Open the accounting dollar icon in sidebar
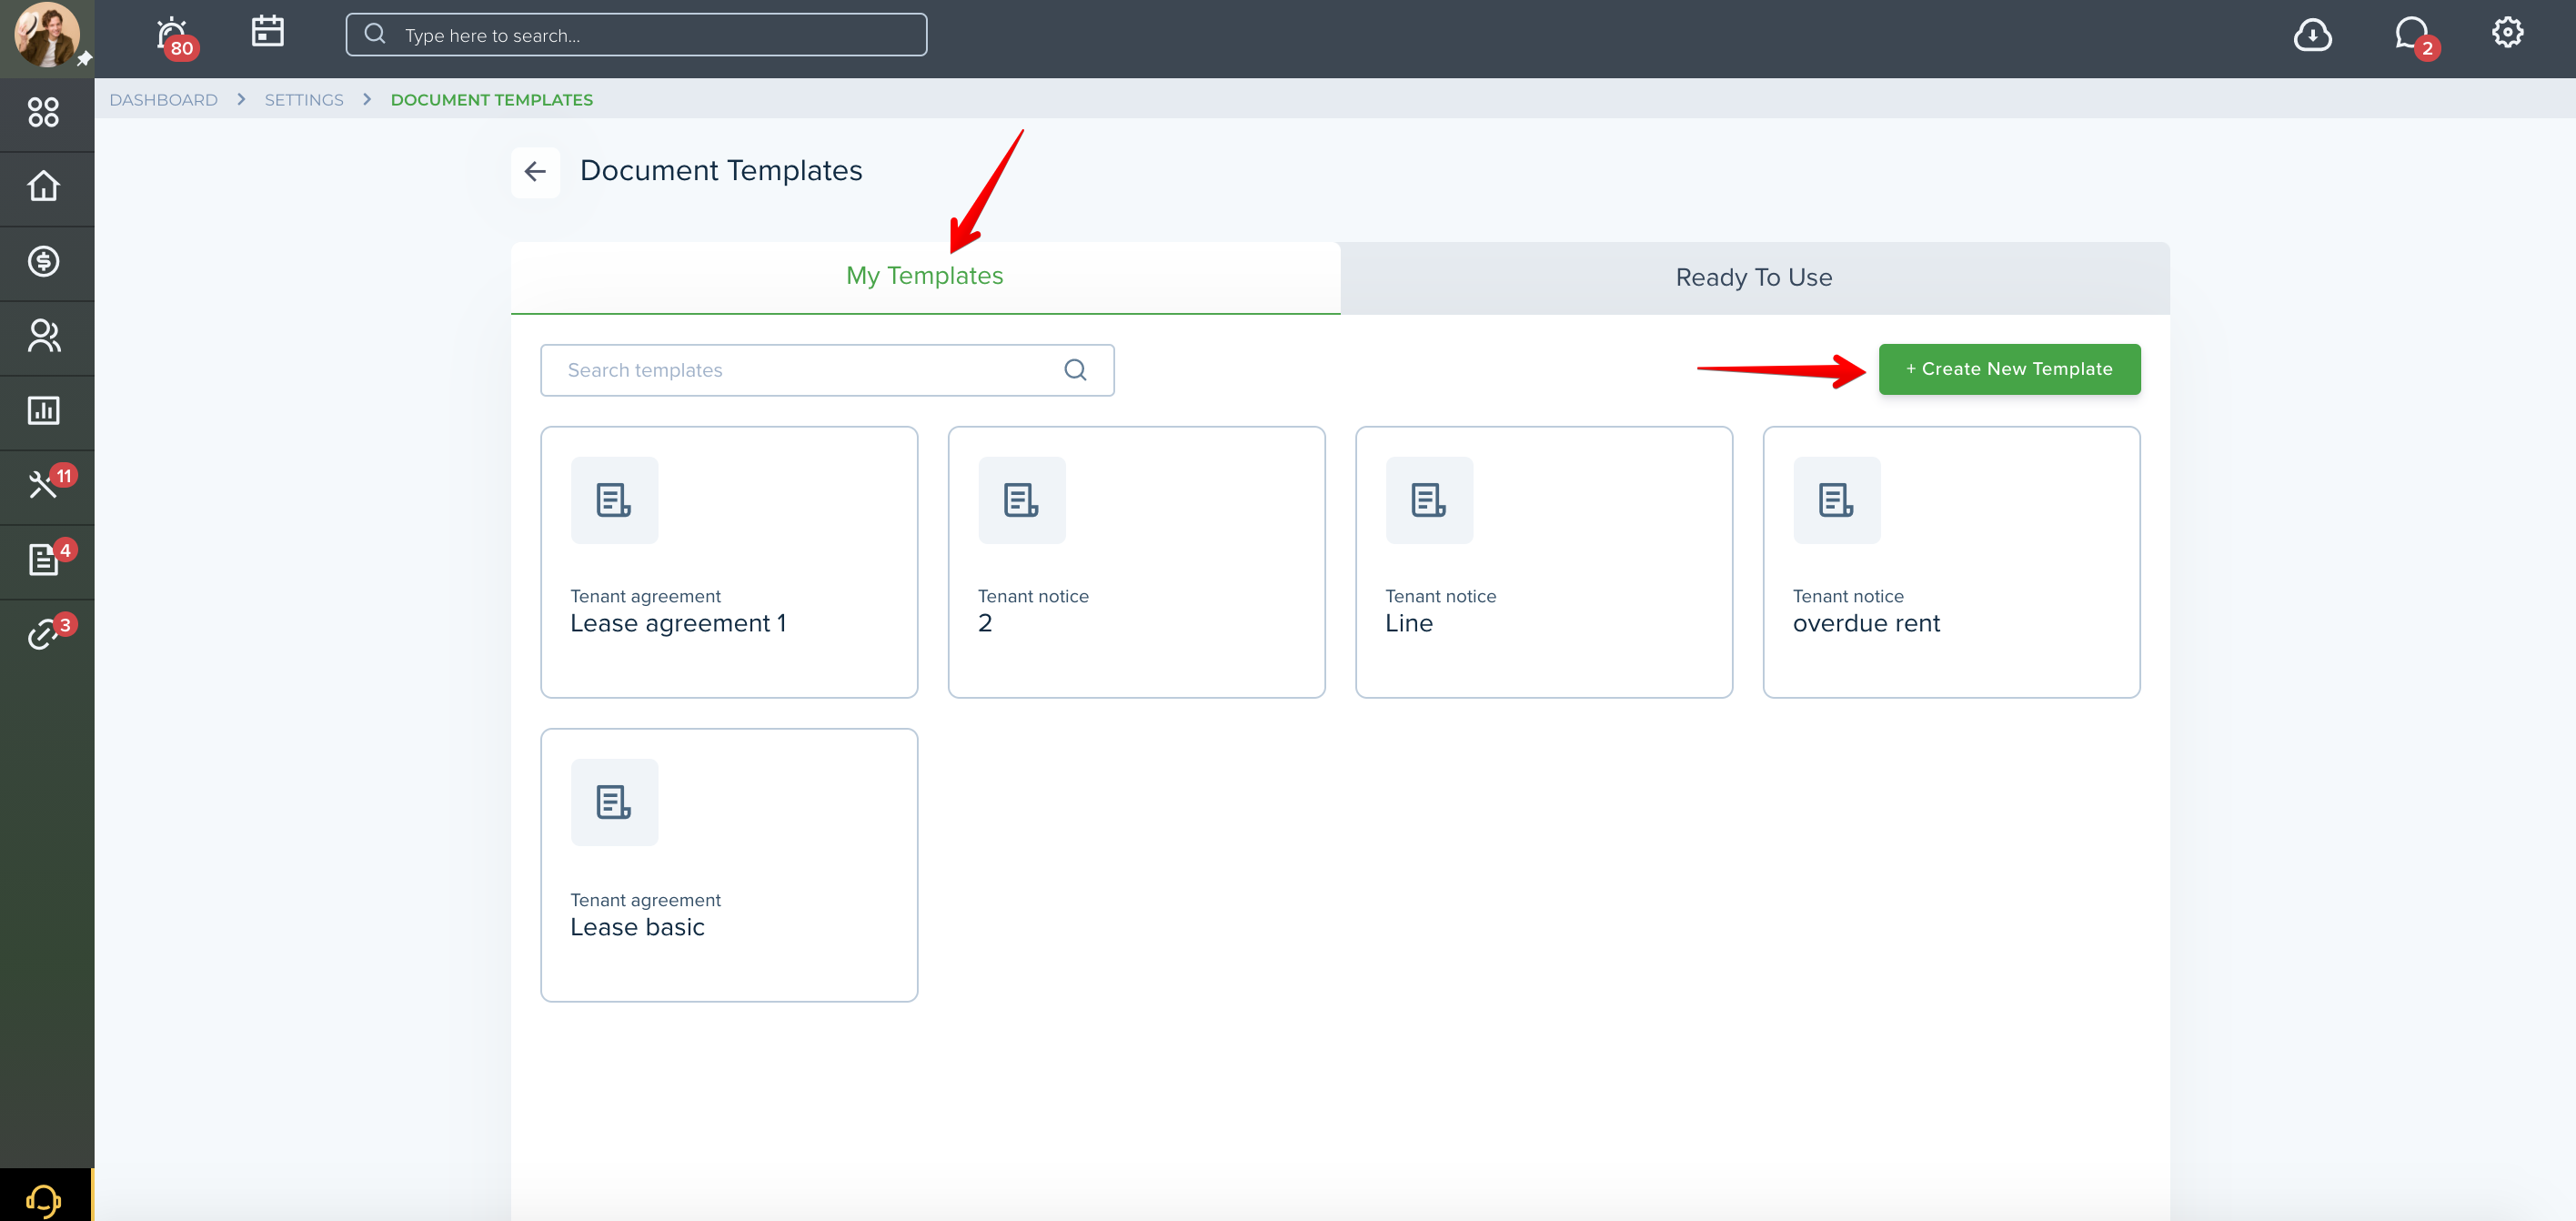2576x1221 pixels. point(43,262)
